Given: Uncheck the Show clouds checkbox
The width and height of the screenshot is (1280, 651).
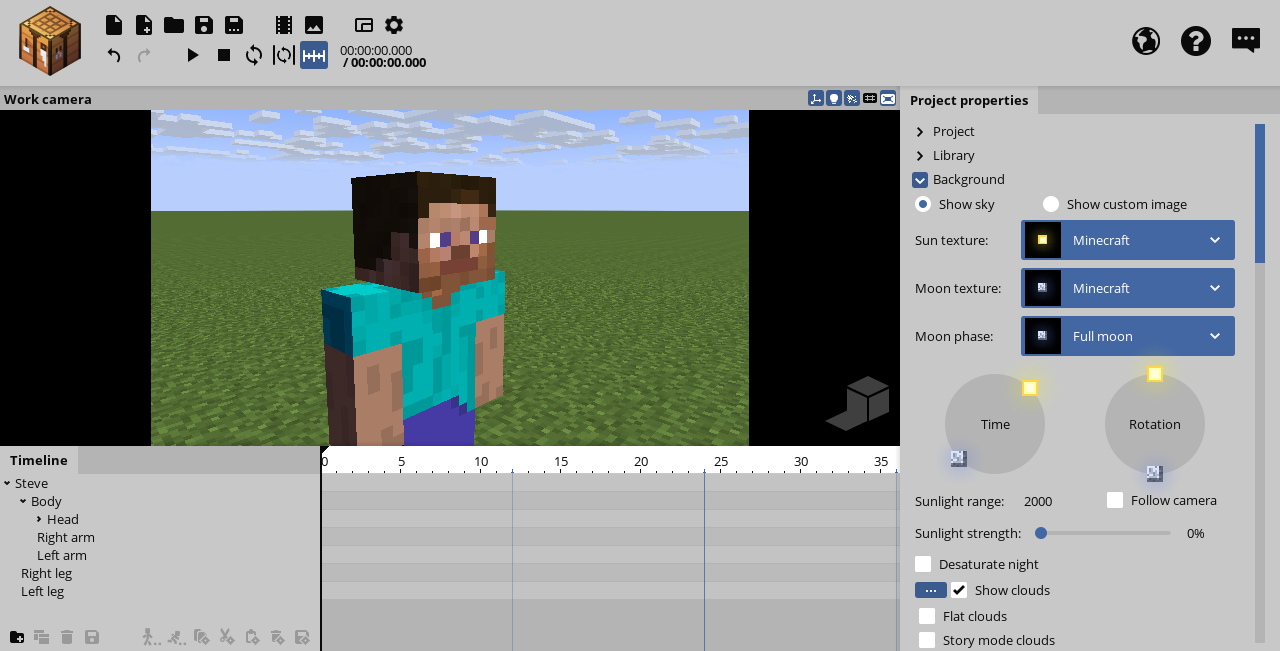Looking at the screenshot, I should 959,590.
